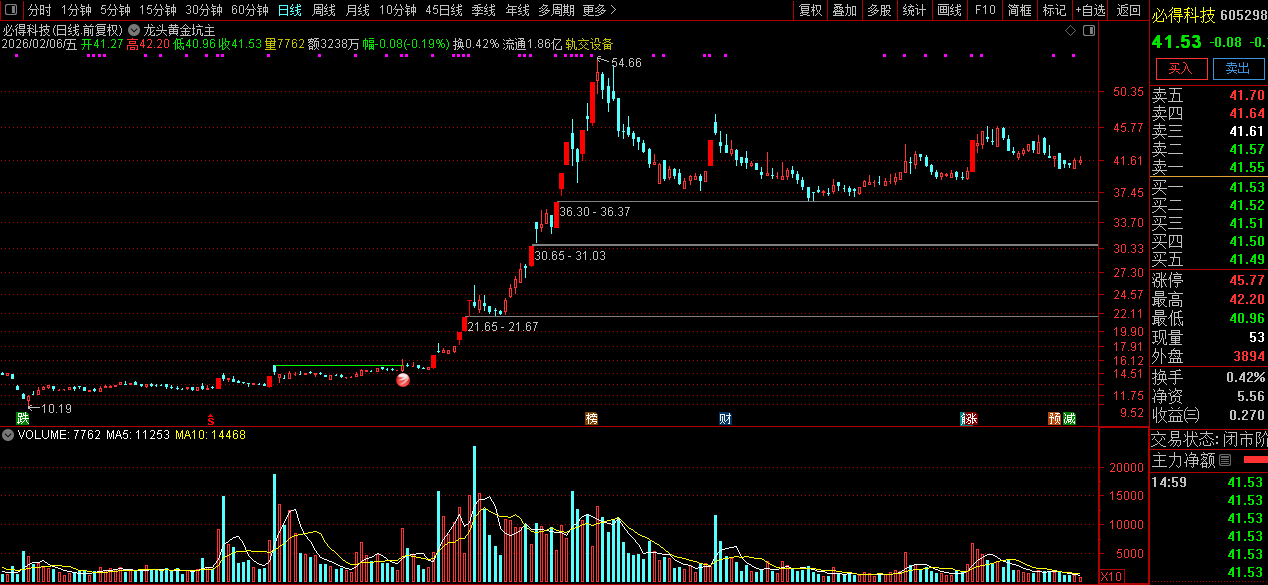This screenshot has width=1268, height=585.
Task: Click the sidebar panel toggle icon at top-left
Action: 11,10
